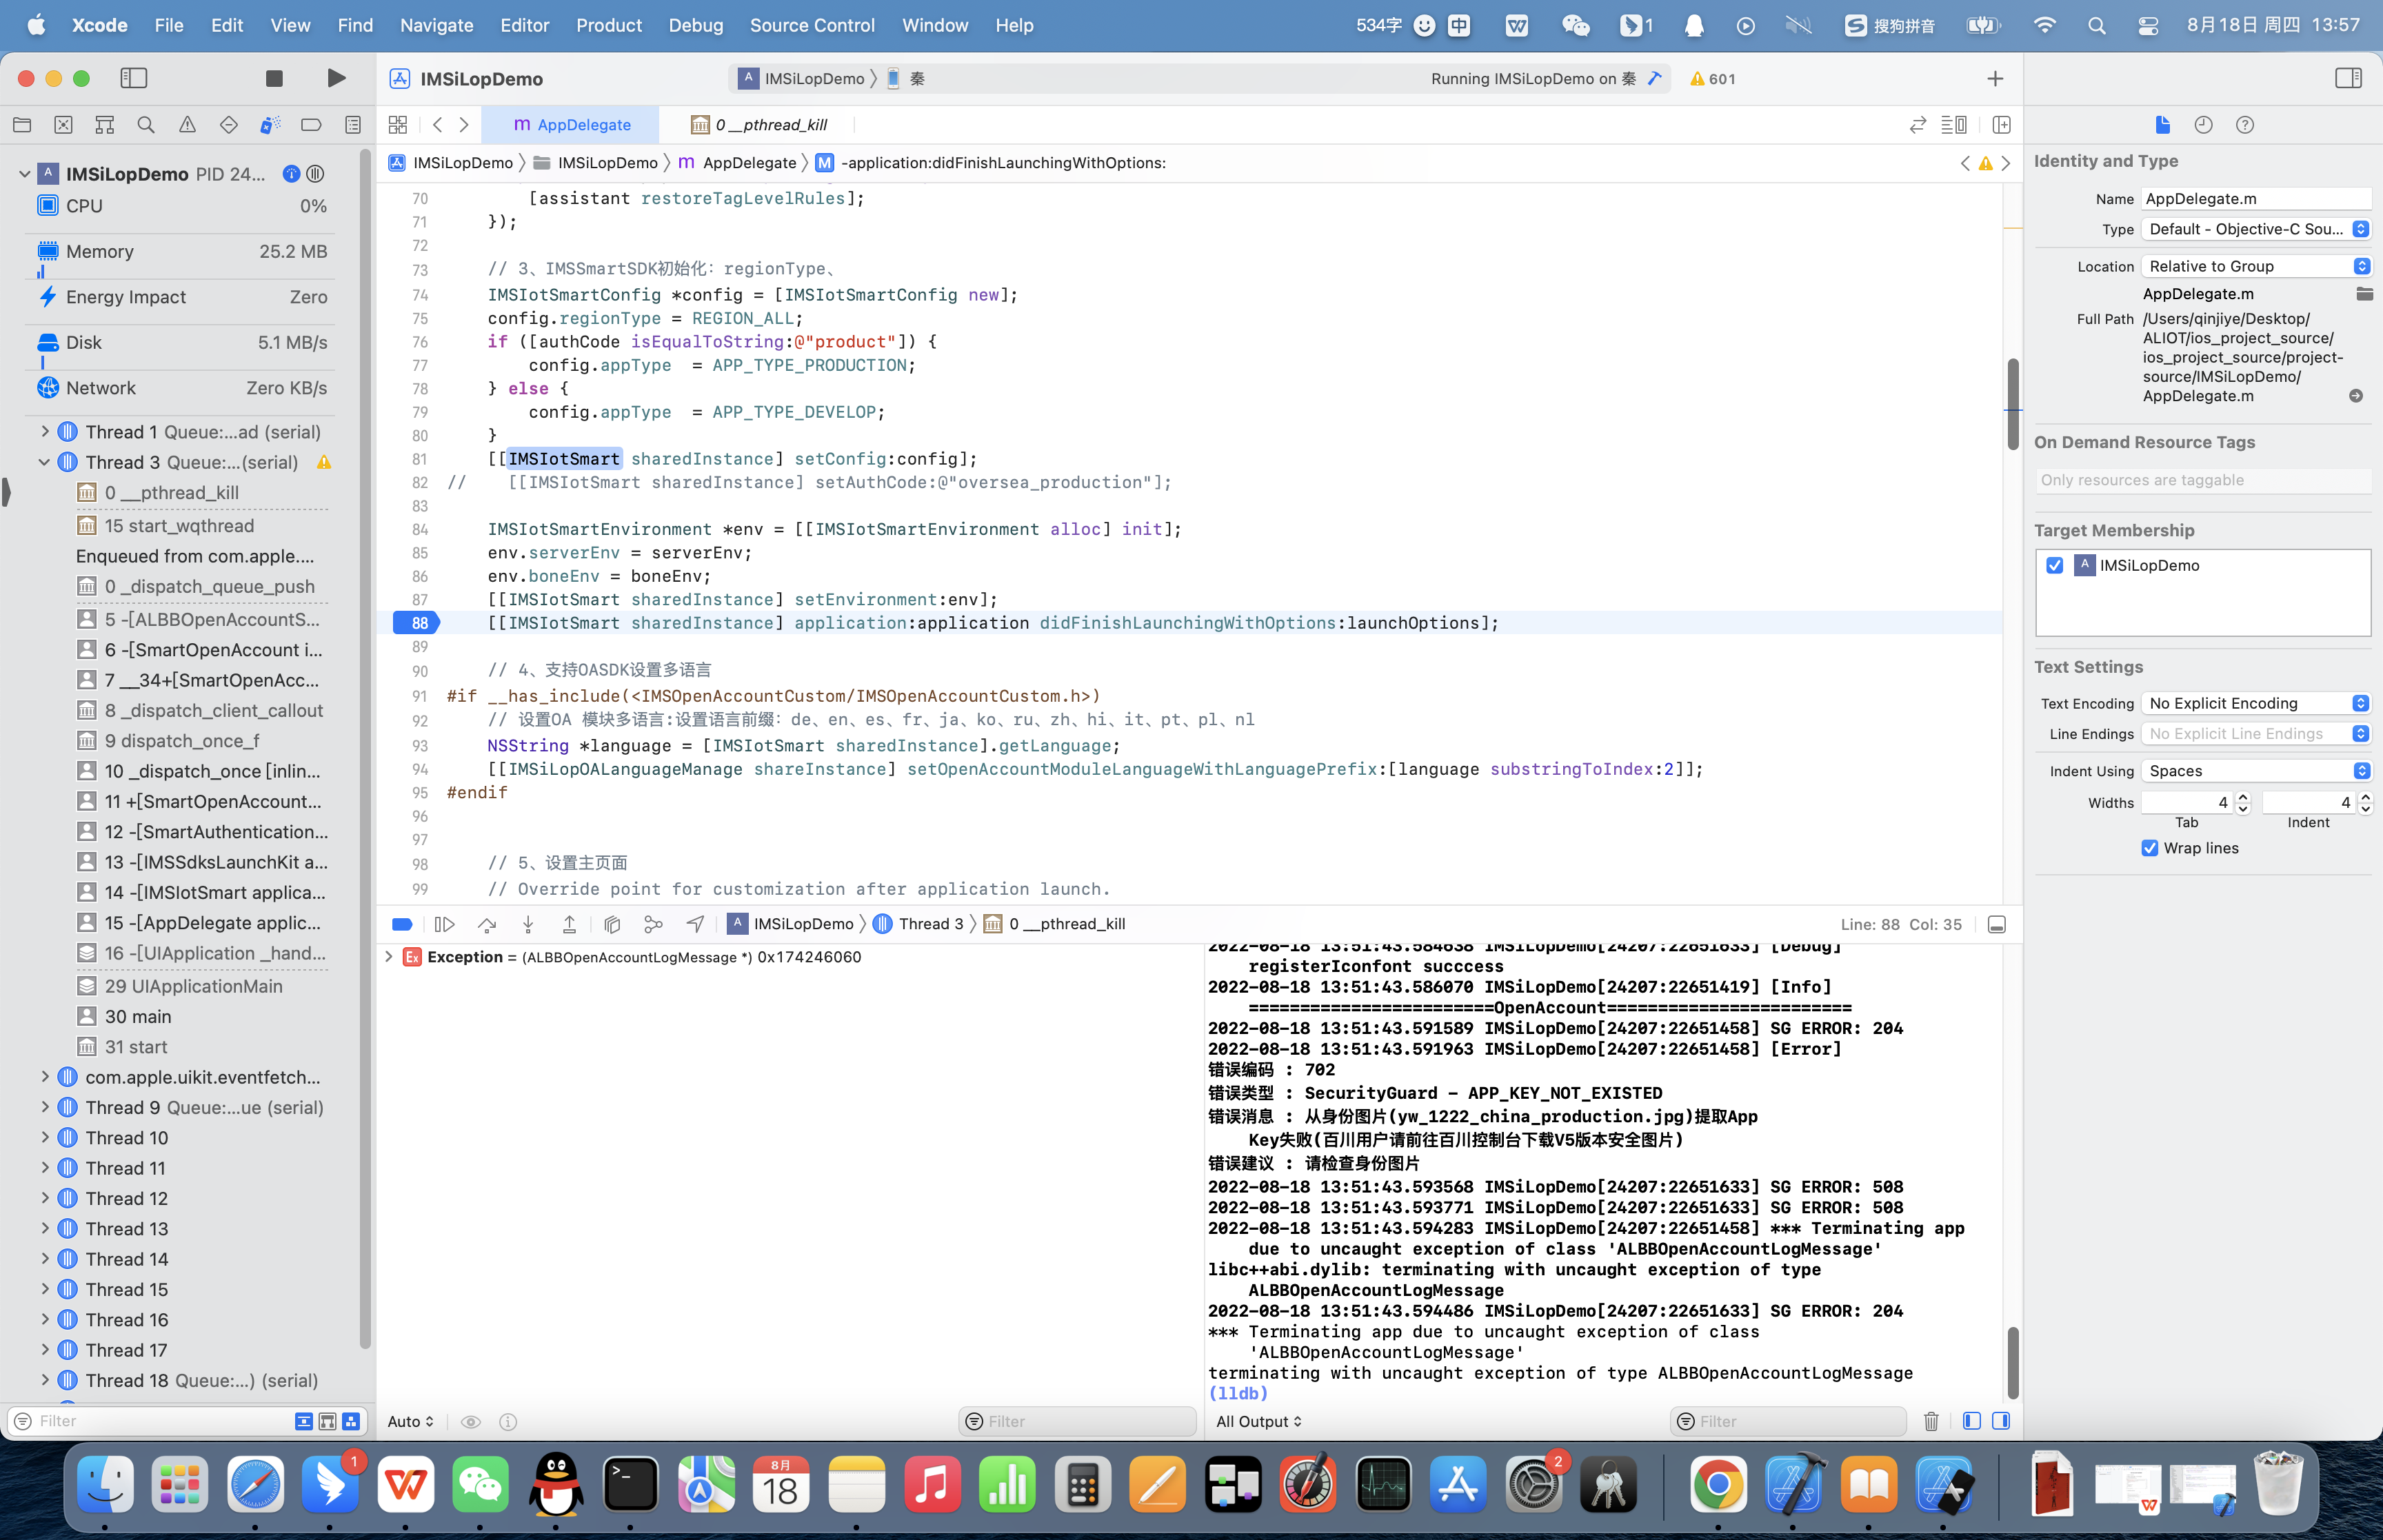Open Debug View Hierarchy tool
Screen dimensions: 2383x1540
612,925
